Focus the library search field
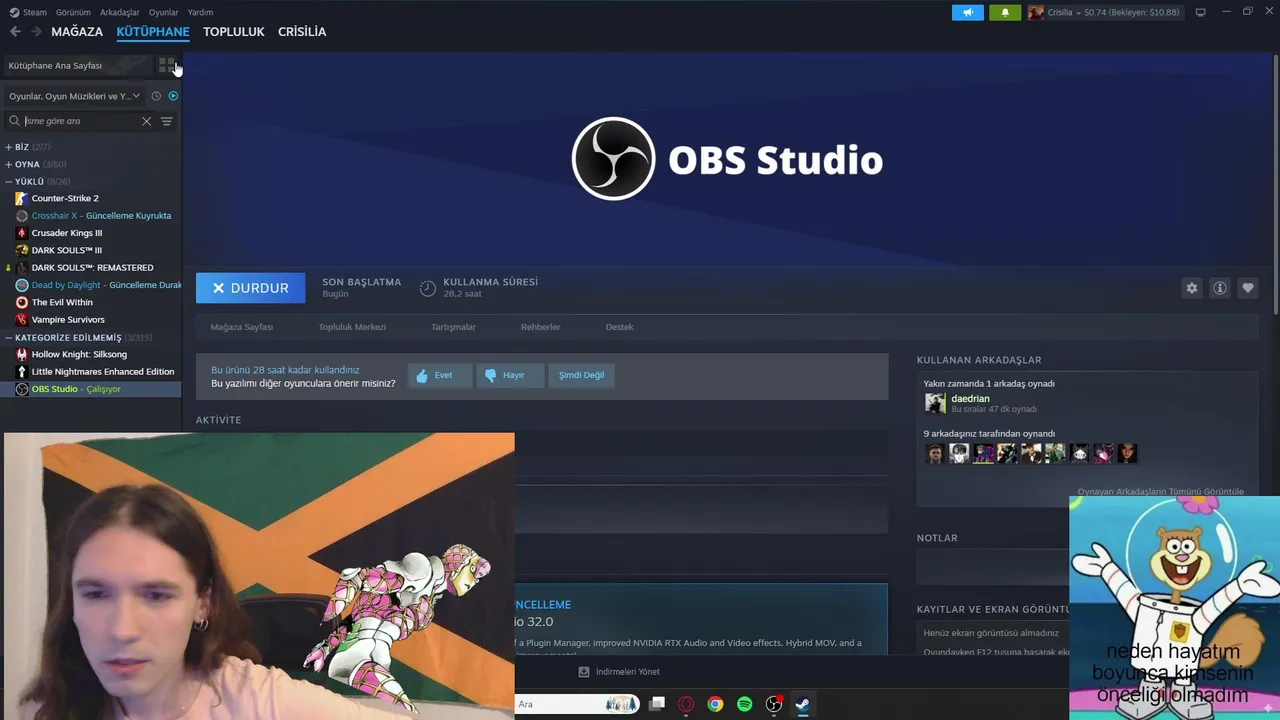 coord(80,121)
